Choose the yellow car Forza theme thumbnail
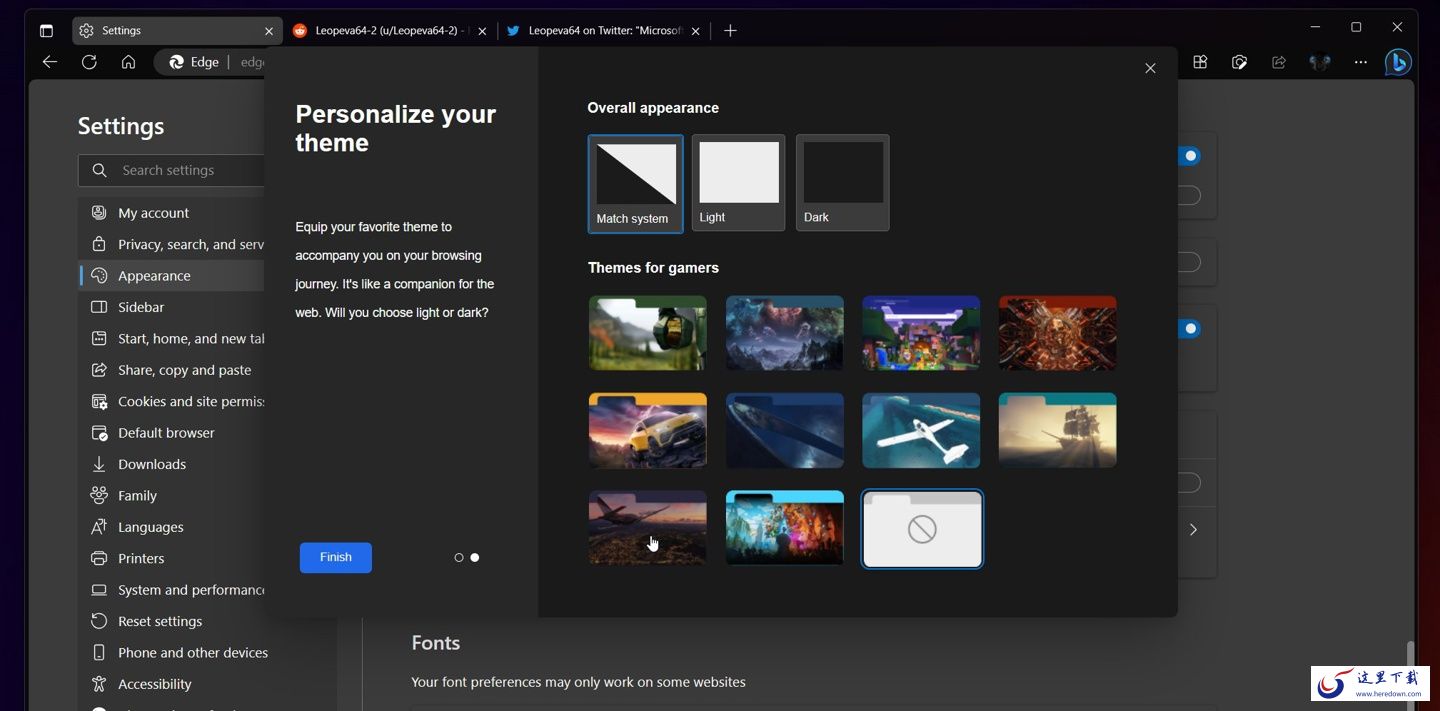This screenshot has width=1440, height=711. click(x=648, y=430)
